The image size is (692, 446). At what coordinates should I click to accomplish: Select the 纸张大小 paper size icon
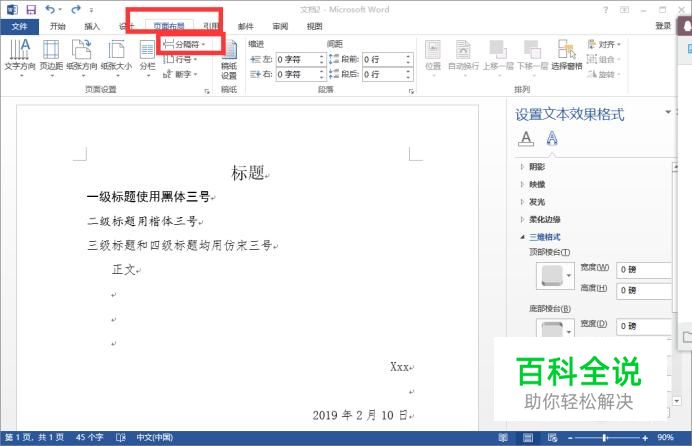click(x=116, y=56)
